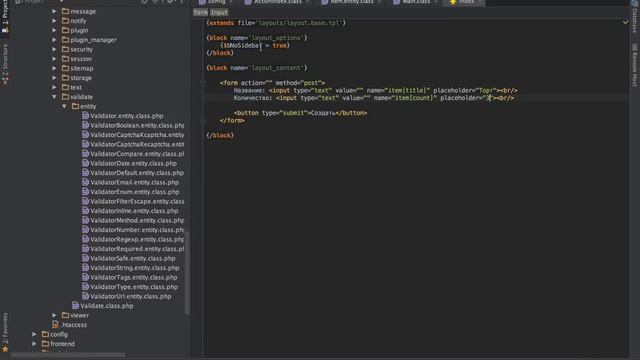Click the storage folder icon
The height and width of the screenshot is (360, 640).
point(65,78)
